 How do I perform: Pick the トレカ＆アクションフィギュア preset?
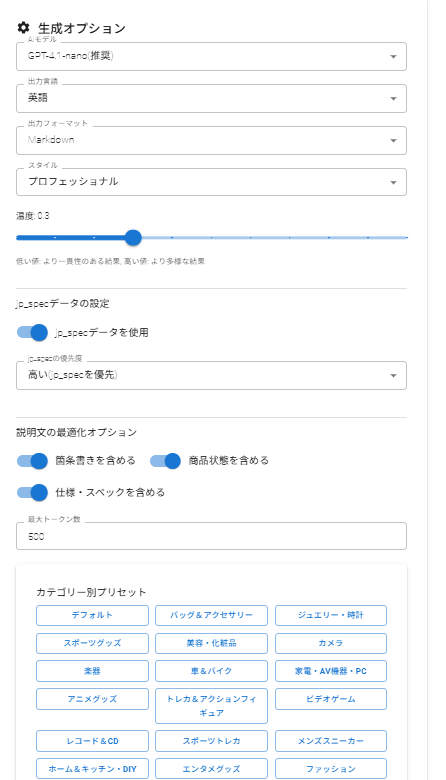pos(211,706)
